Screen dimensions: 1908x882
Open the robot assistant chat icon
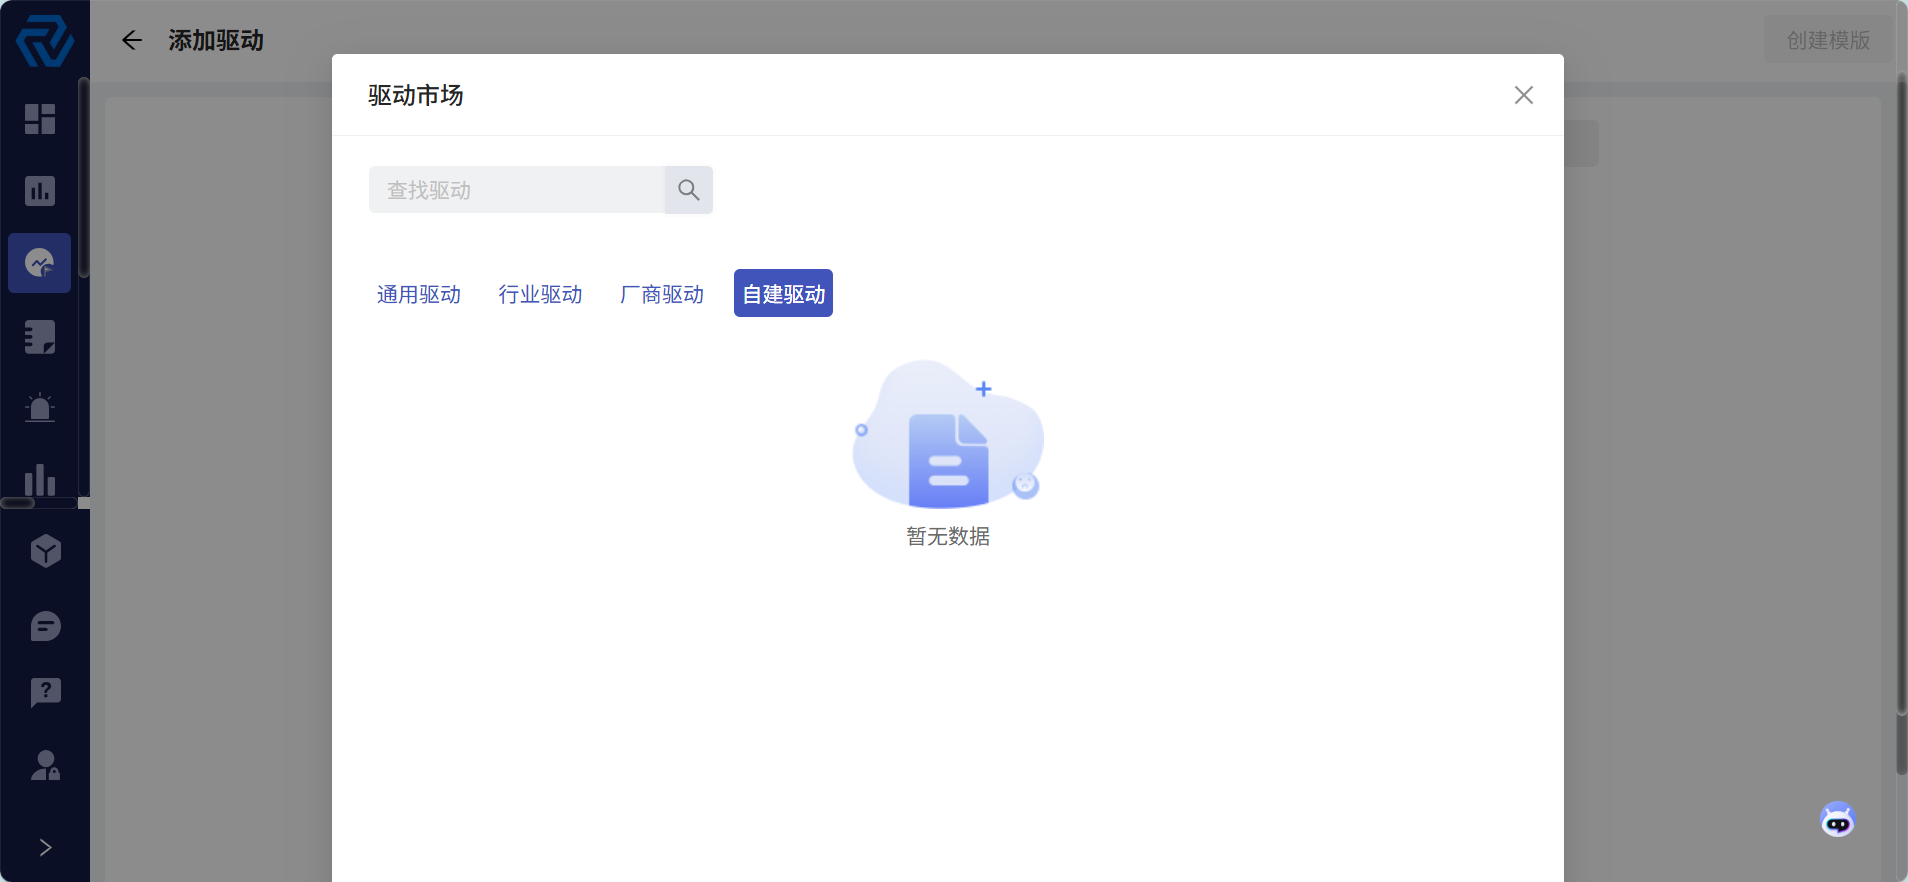[1838, 820]
